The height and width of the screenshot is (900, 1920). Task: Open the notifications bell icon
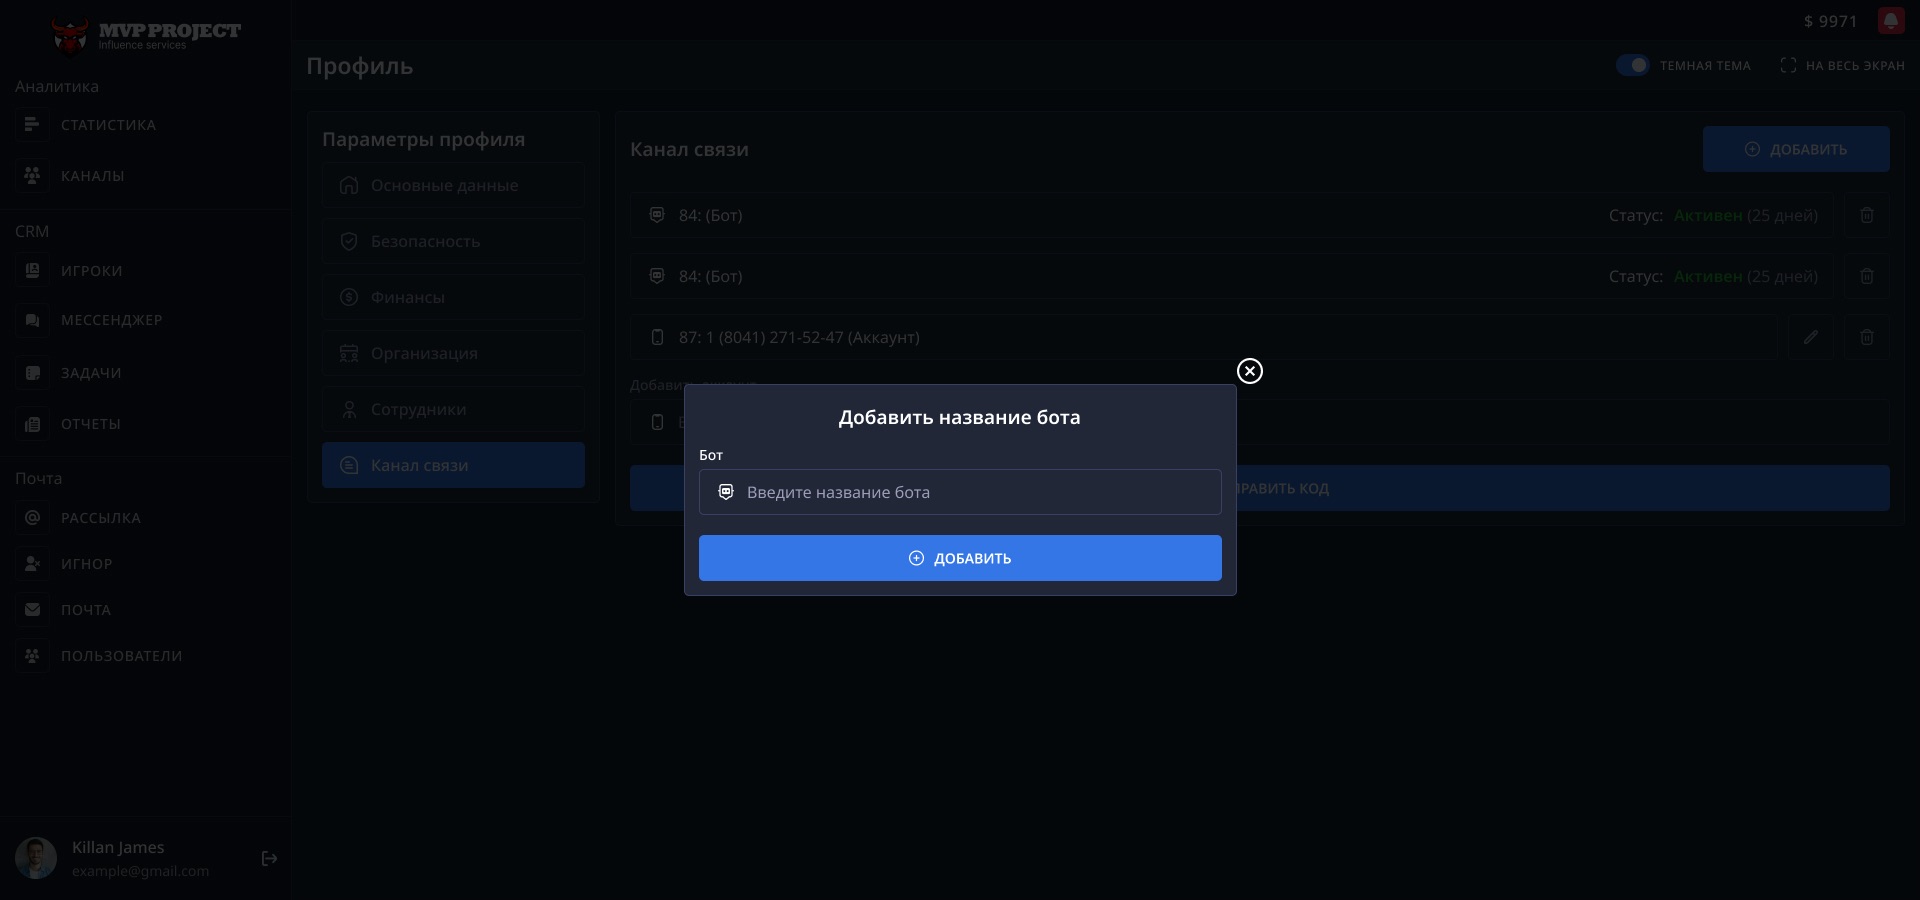point(1891,21)
